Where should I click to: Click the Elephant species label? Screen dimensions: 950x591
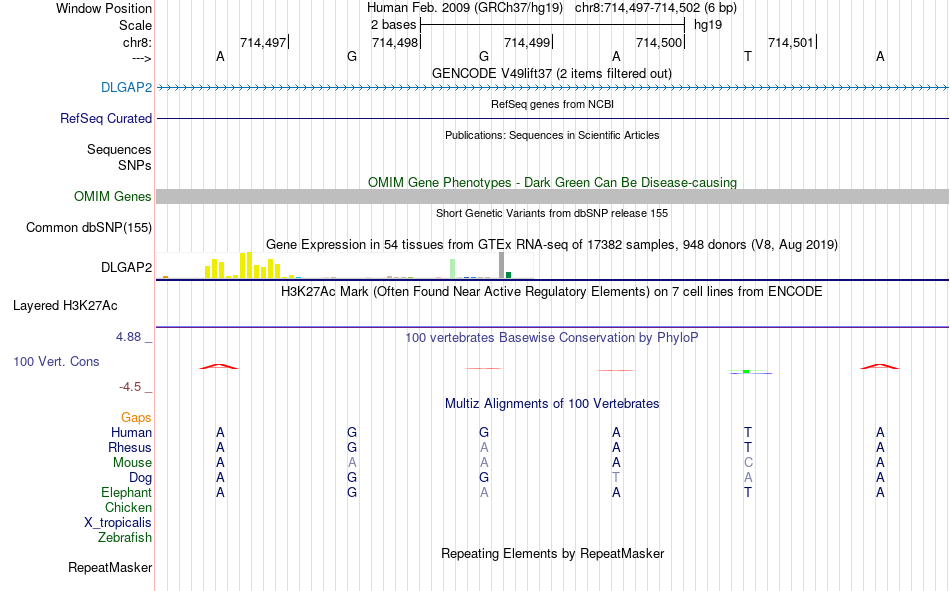point(126,492)
